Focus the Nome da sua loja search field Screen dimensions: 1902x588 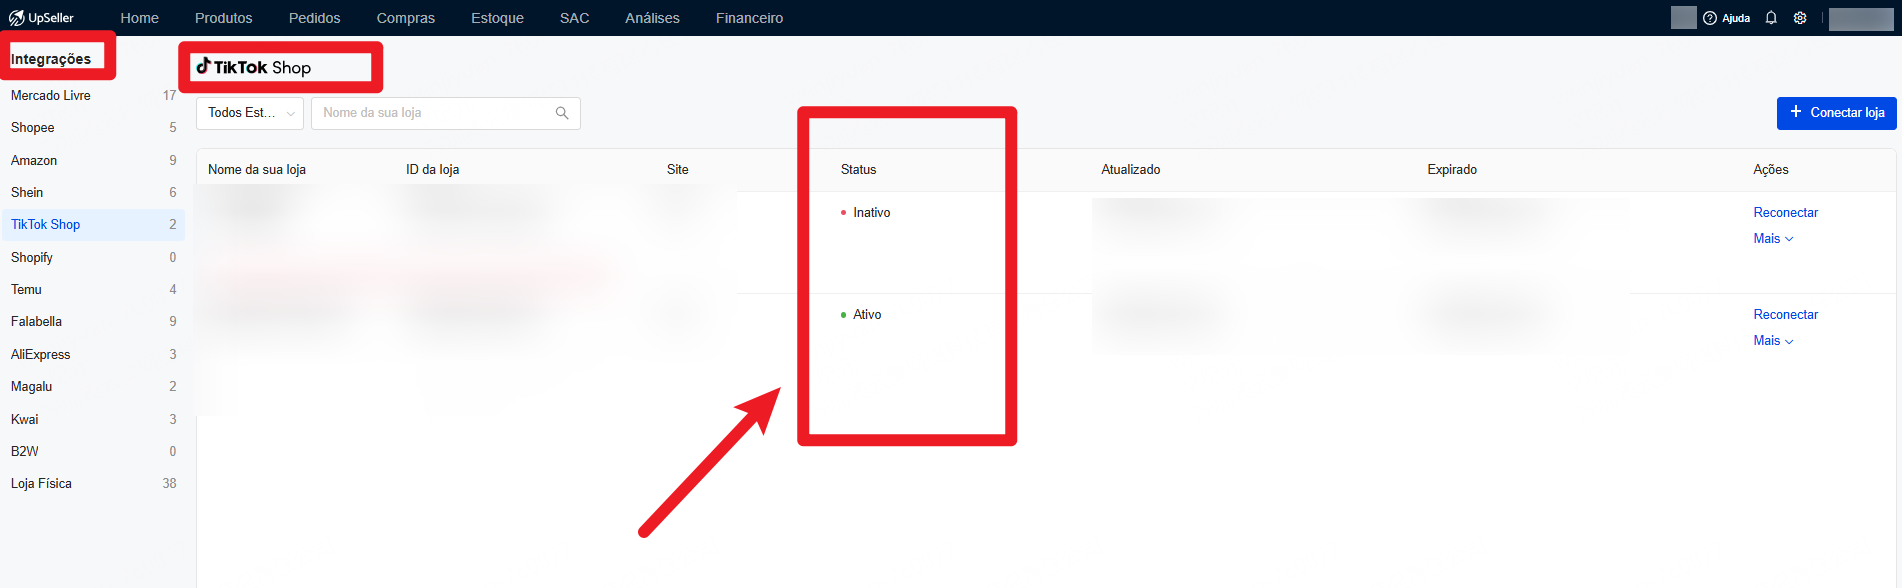(446, 113)
